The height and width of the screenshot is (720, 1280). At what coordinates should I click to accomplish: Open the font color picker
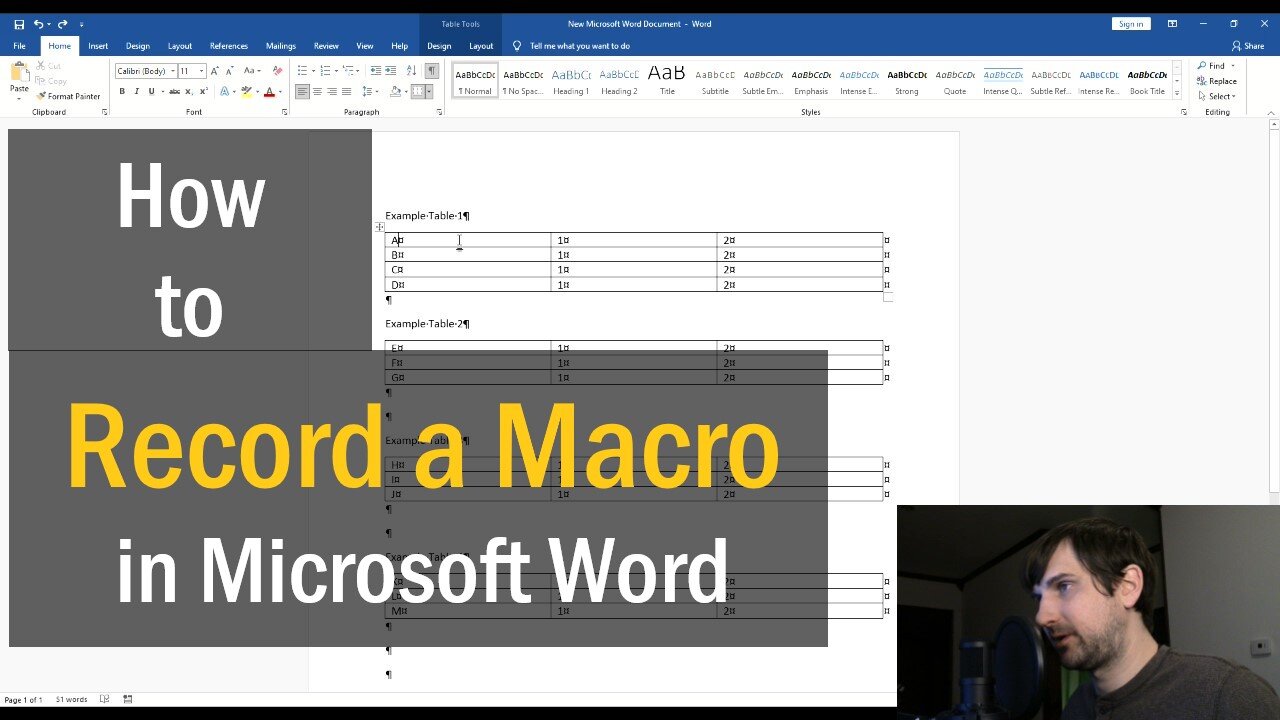tap(270, 91)
